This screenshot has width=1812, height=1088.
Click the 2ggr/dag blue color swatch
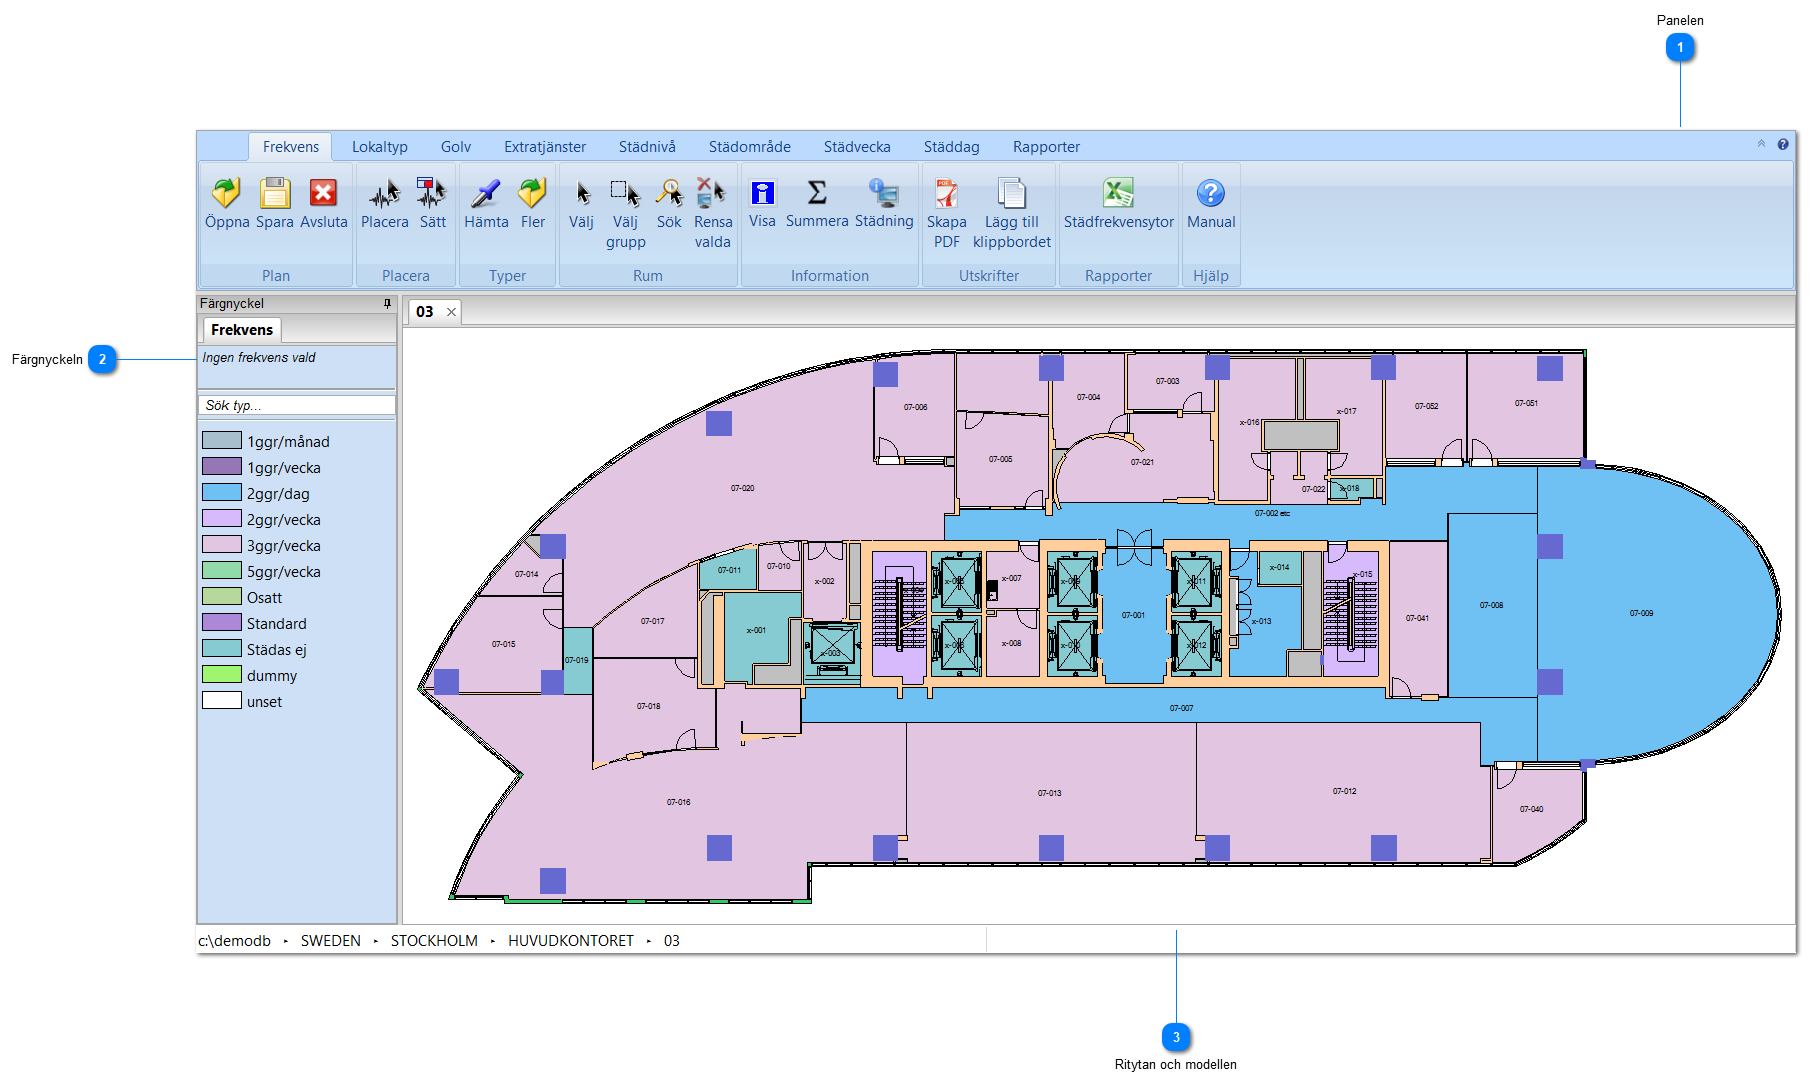[x=222, y=493]
